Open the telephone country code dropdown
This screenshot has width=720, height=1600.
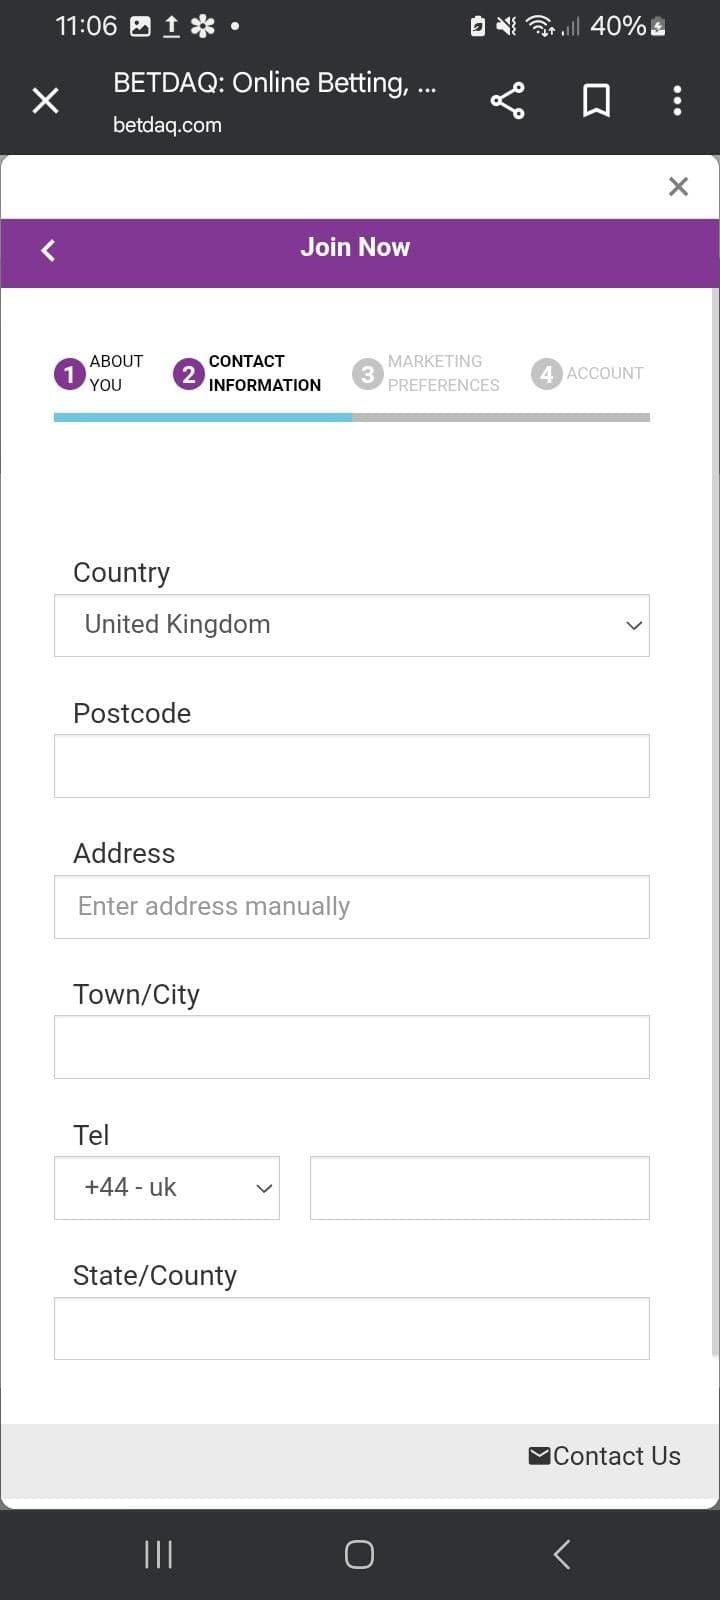(x=166, y=1188)
